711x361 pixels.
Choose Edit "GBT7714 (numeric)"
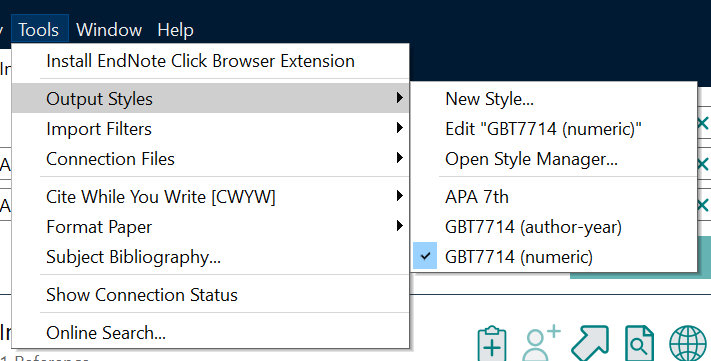click(x=554, y=129)
